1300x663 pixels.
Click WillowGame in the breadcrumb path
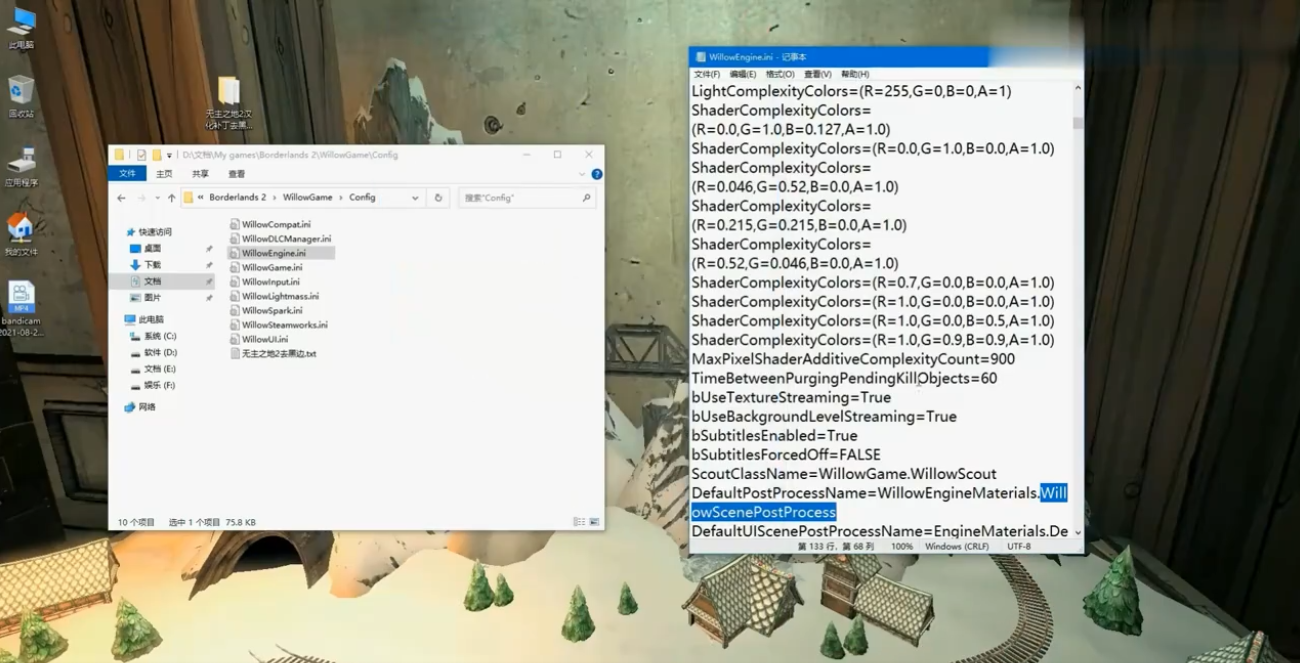[308, 198]
